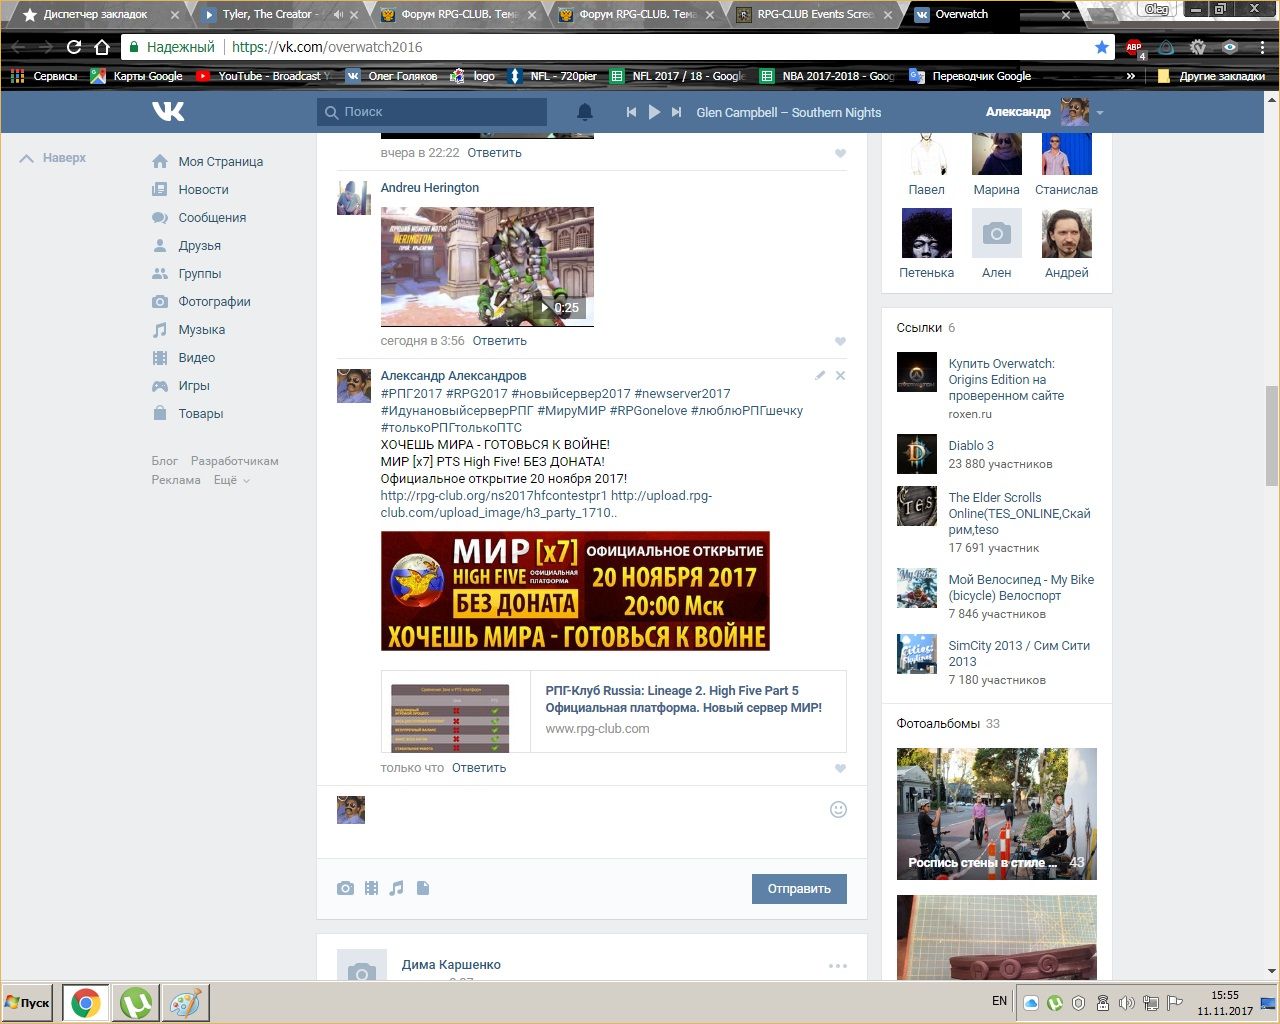Like the comment from вчера в 22:22
The height and width of the screenshot is (1024, 1280).
coord(840,154)
